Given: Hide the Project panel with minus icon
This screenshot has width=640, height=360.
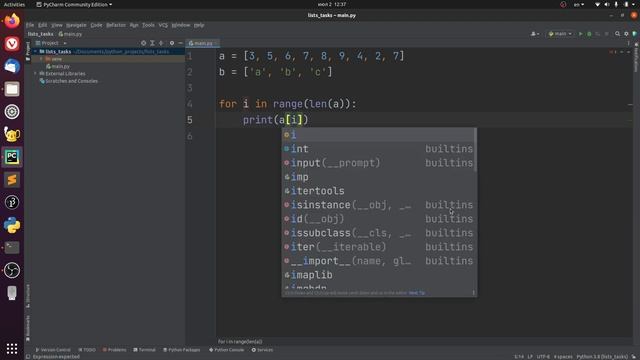Looking at the screenshot, I should 180,43.
